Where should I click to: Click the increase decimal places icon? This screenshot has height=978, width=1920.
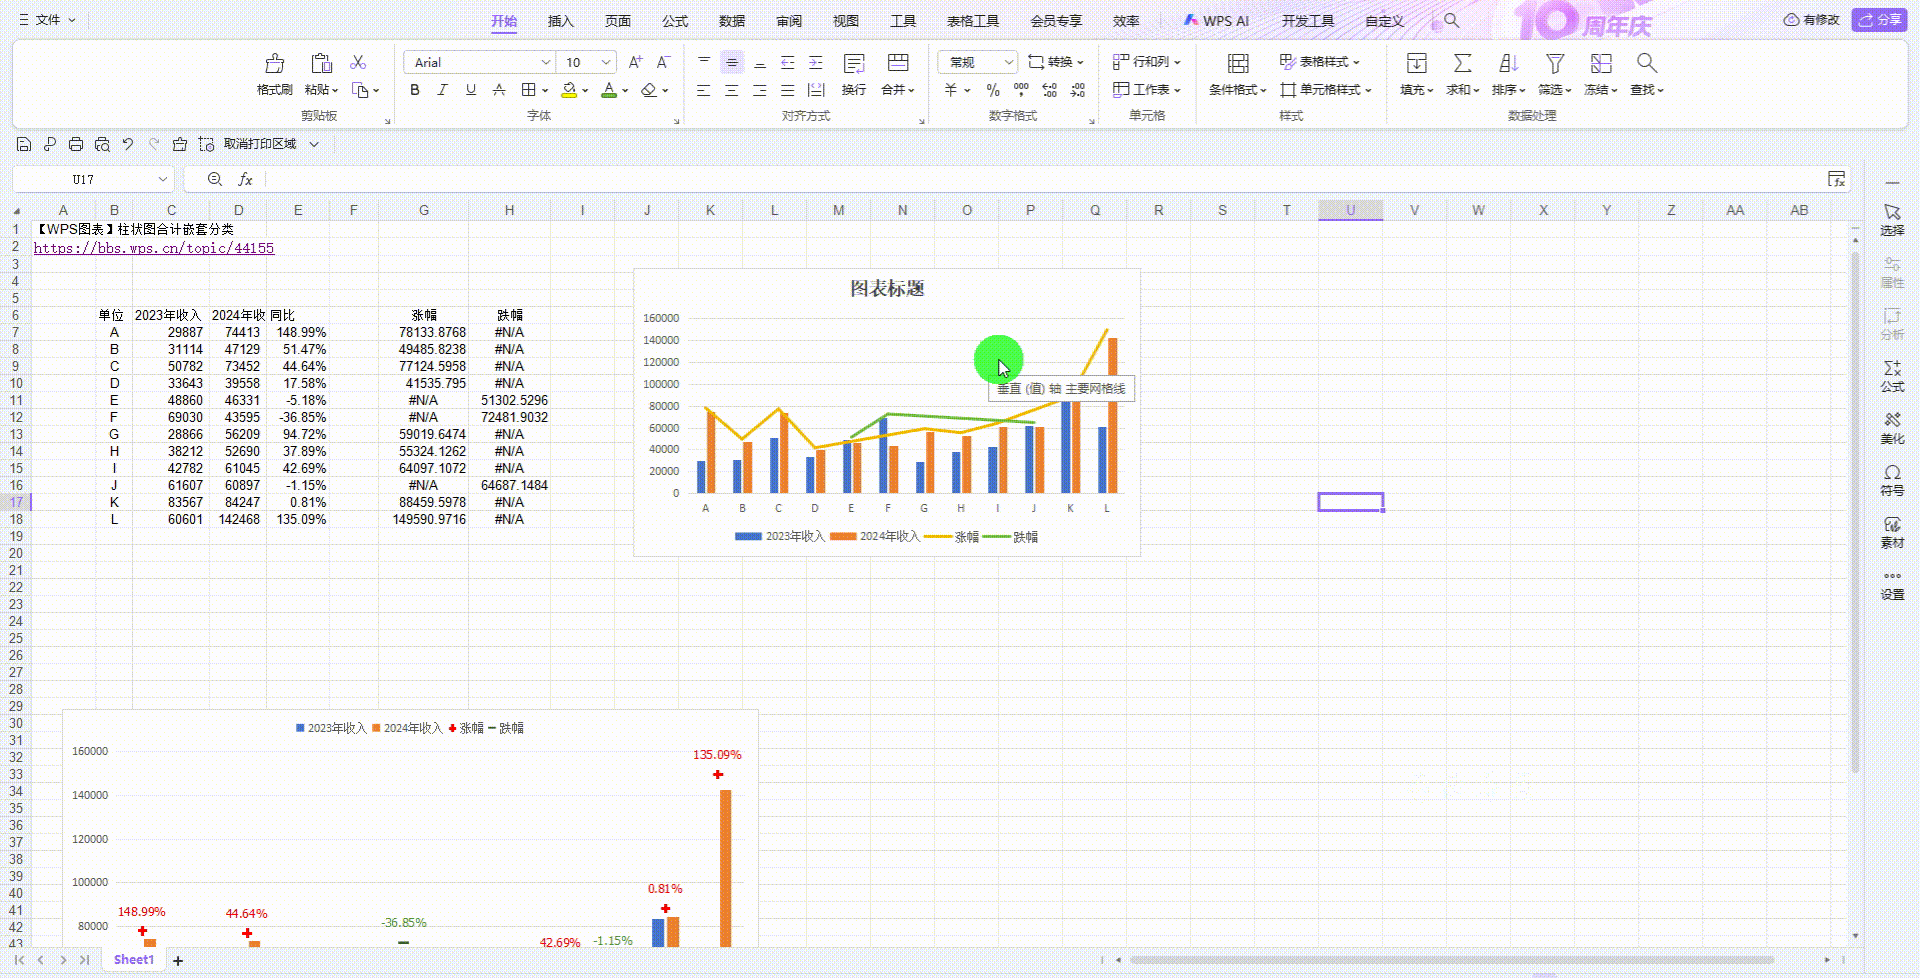click(x=1049, y=90)
